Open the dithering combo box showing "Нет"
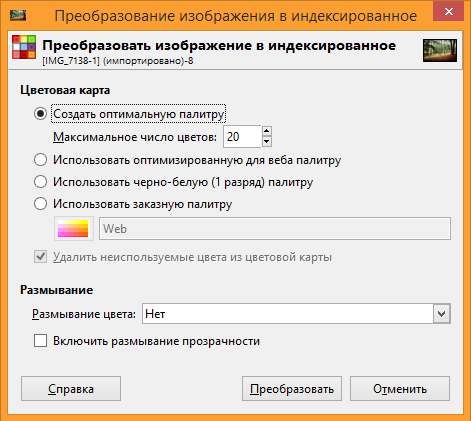Viewport: 471px width, 421px height. [296, 313]
